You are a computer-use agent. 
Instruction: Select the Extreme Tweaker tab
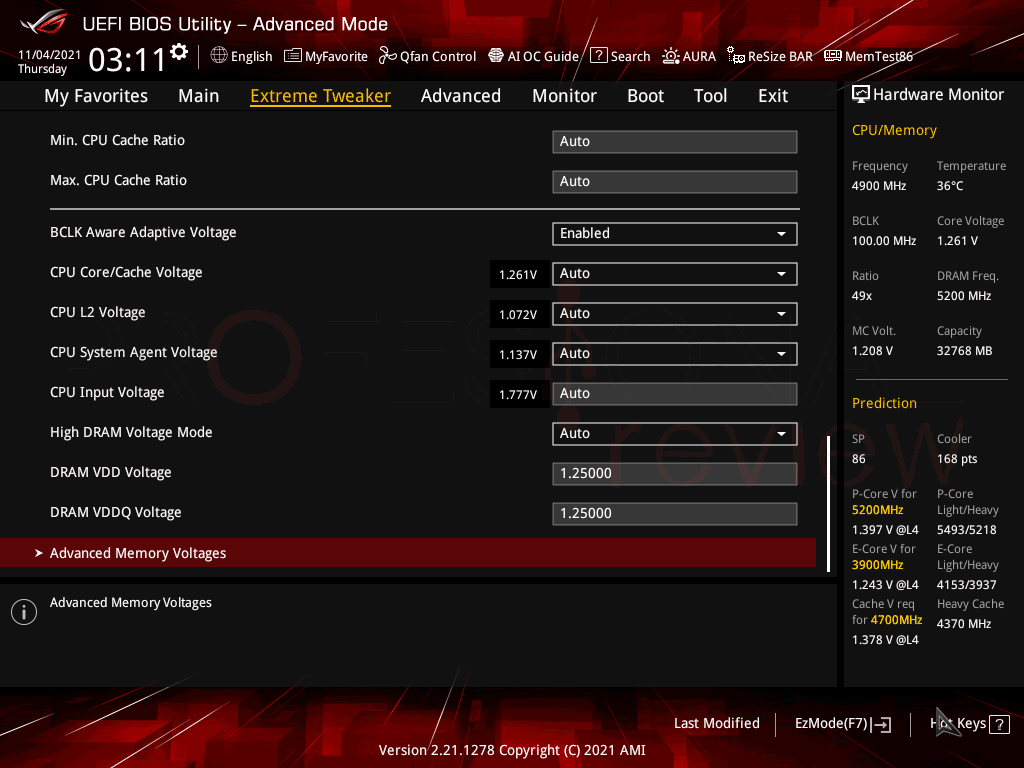(321, 96)
